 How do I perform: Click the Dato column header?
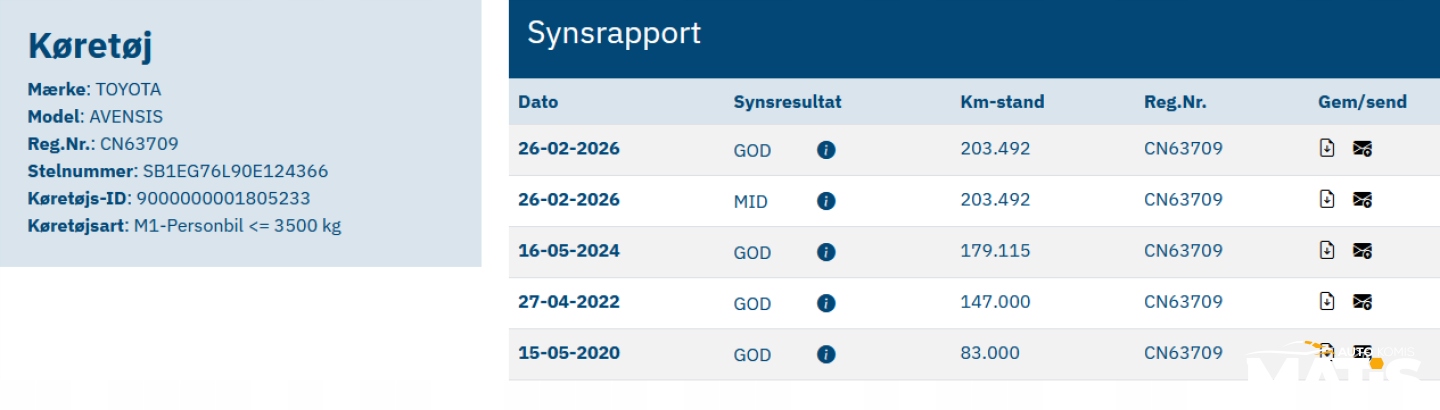[538, 102]
